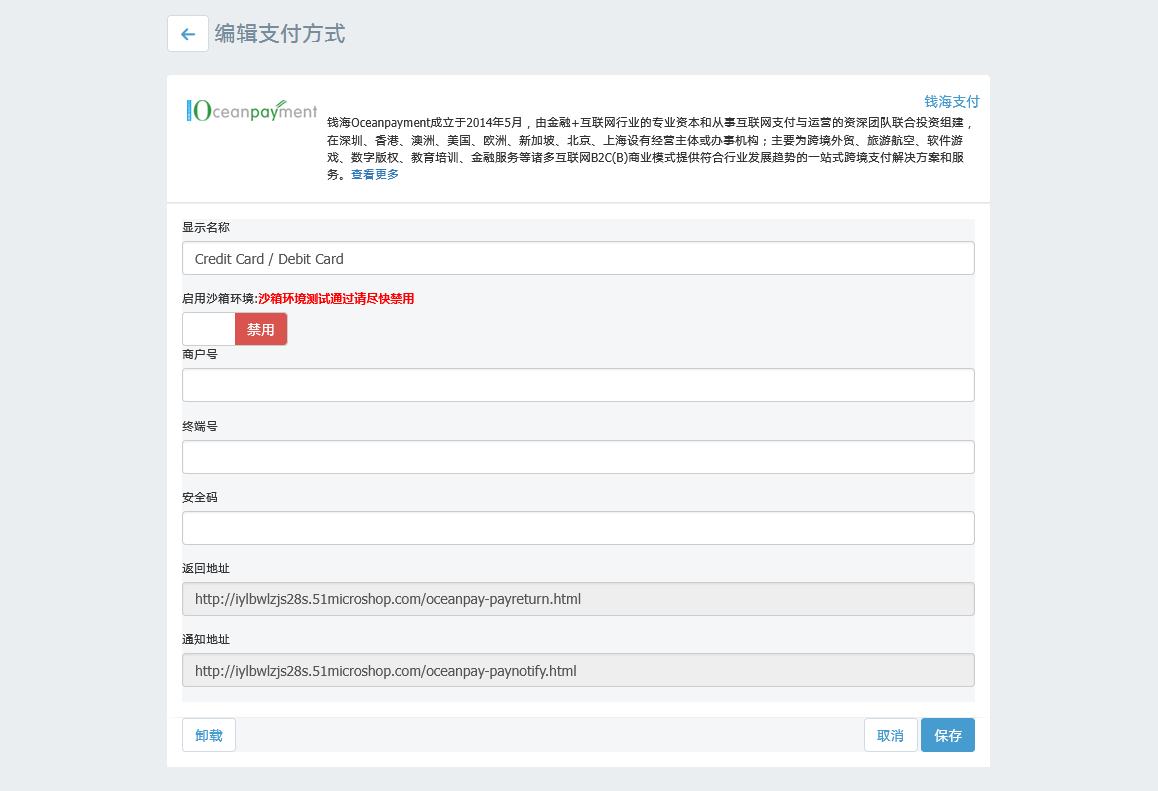
Task: Click the 终端号 field label
Action: pyautogui.click(x=200, y=426)
